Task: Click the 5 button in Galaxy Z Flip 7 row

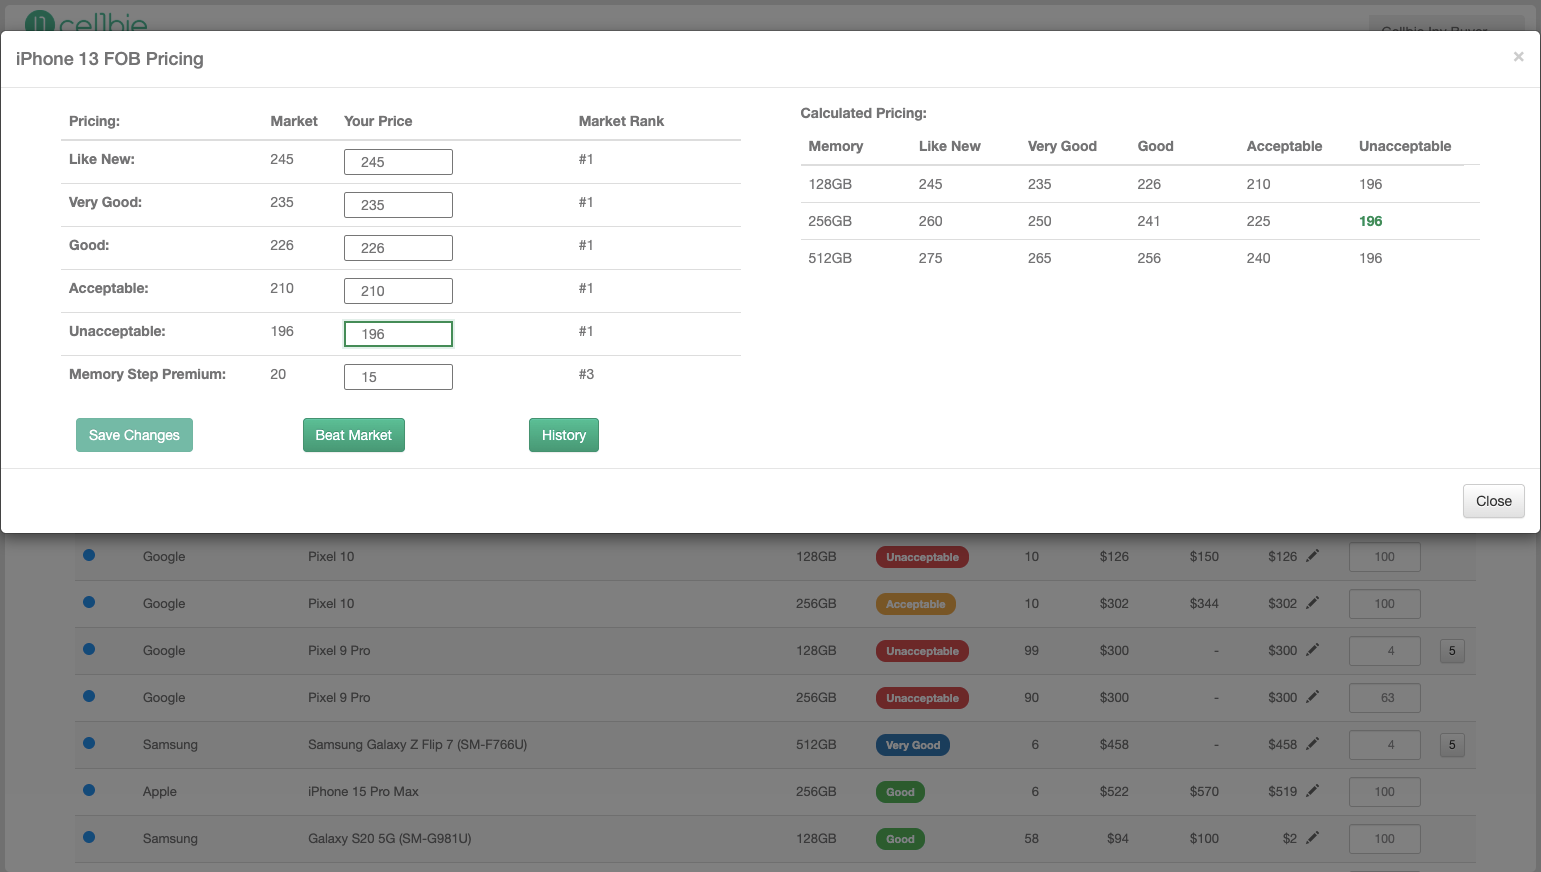Action: coord(1452,745)
